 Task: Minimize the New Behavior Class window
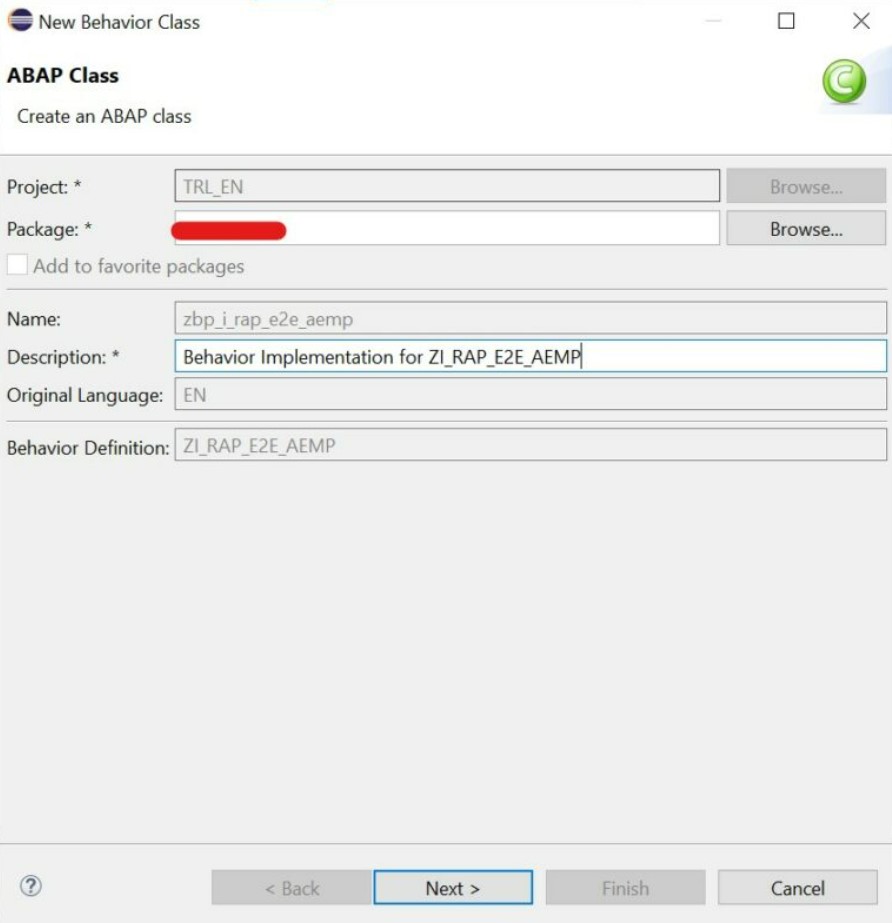(x=714, y=21)
